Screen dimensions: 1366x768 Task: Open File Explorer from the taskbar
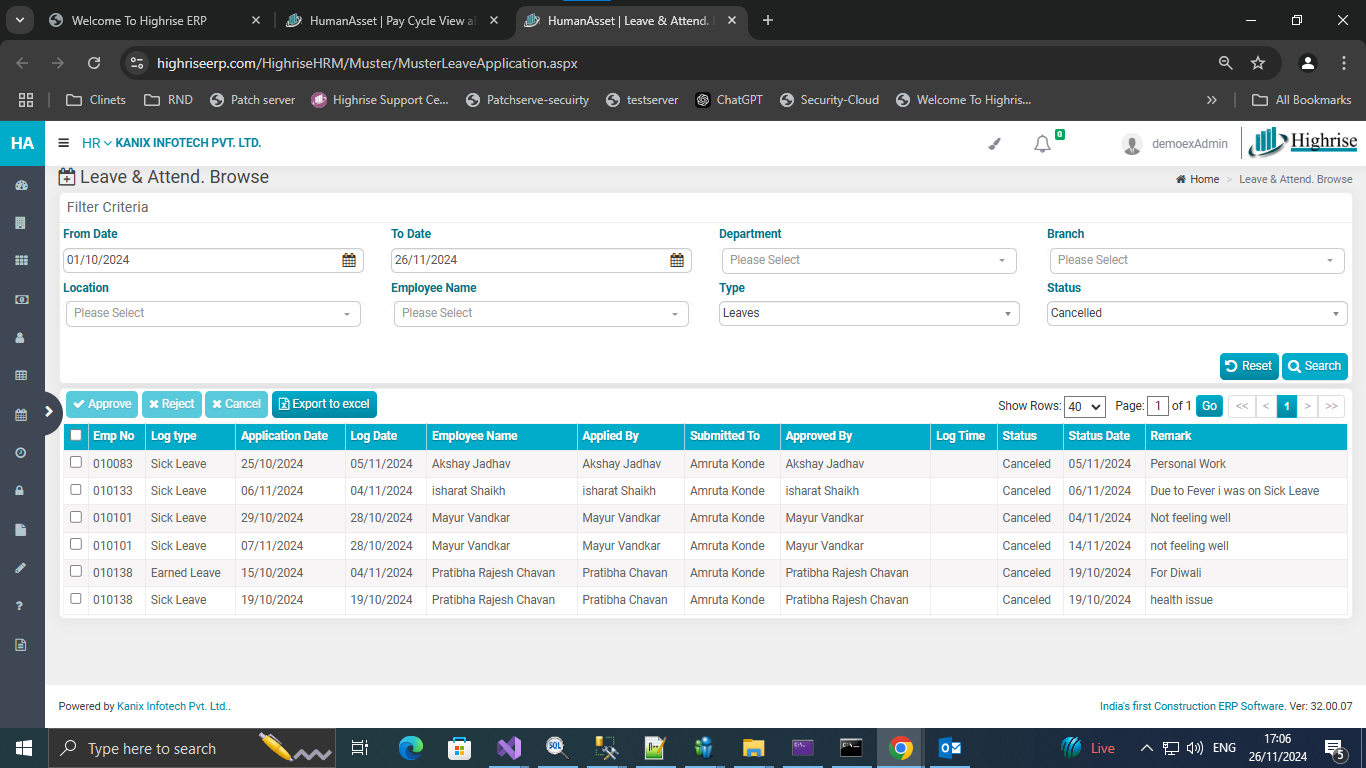753,748
